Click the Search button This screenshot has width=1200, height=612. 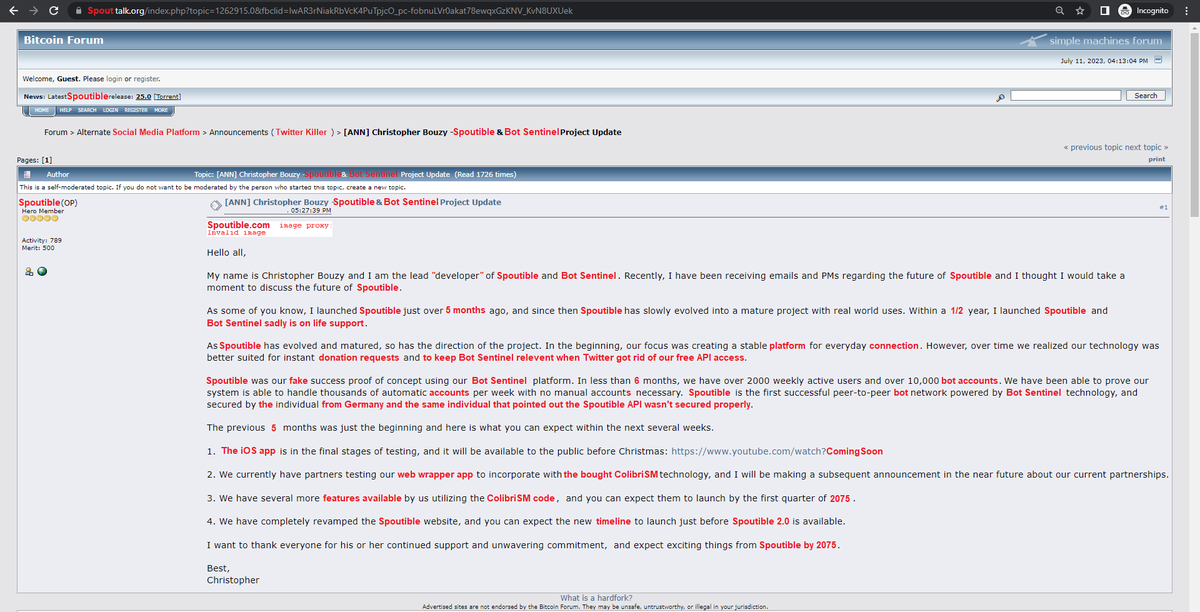pos(1146,95)
